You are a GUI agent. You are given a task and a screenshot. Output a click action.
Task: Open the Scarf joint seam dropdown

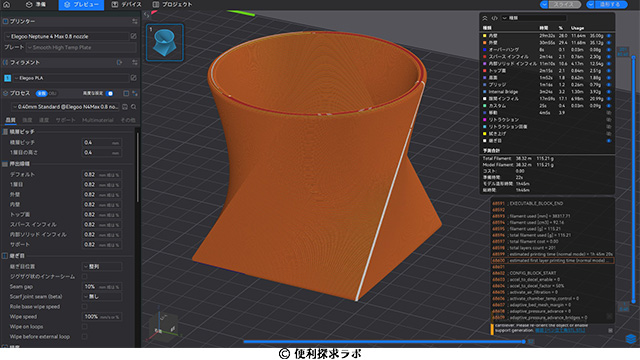(102, 297)
